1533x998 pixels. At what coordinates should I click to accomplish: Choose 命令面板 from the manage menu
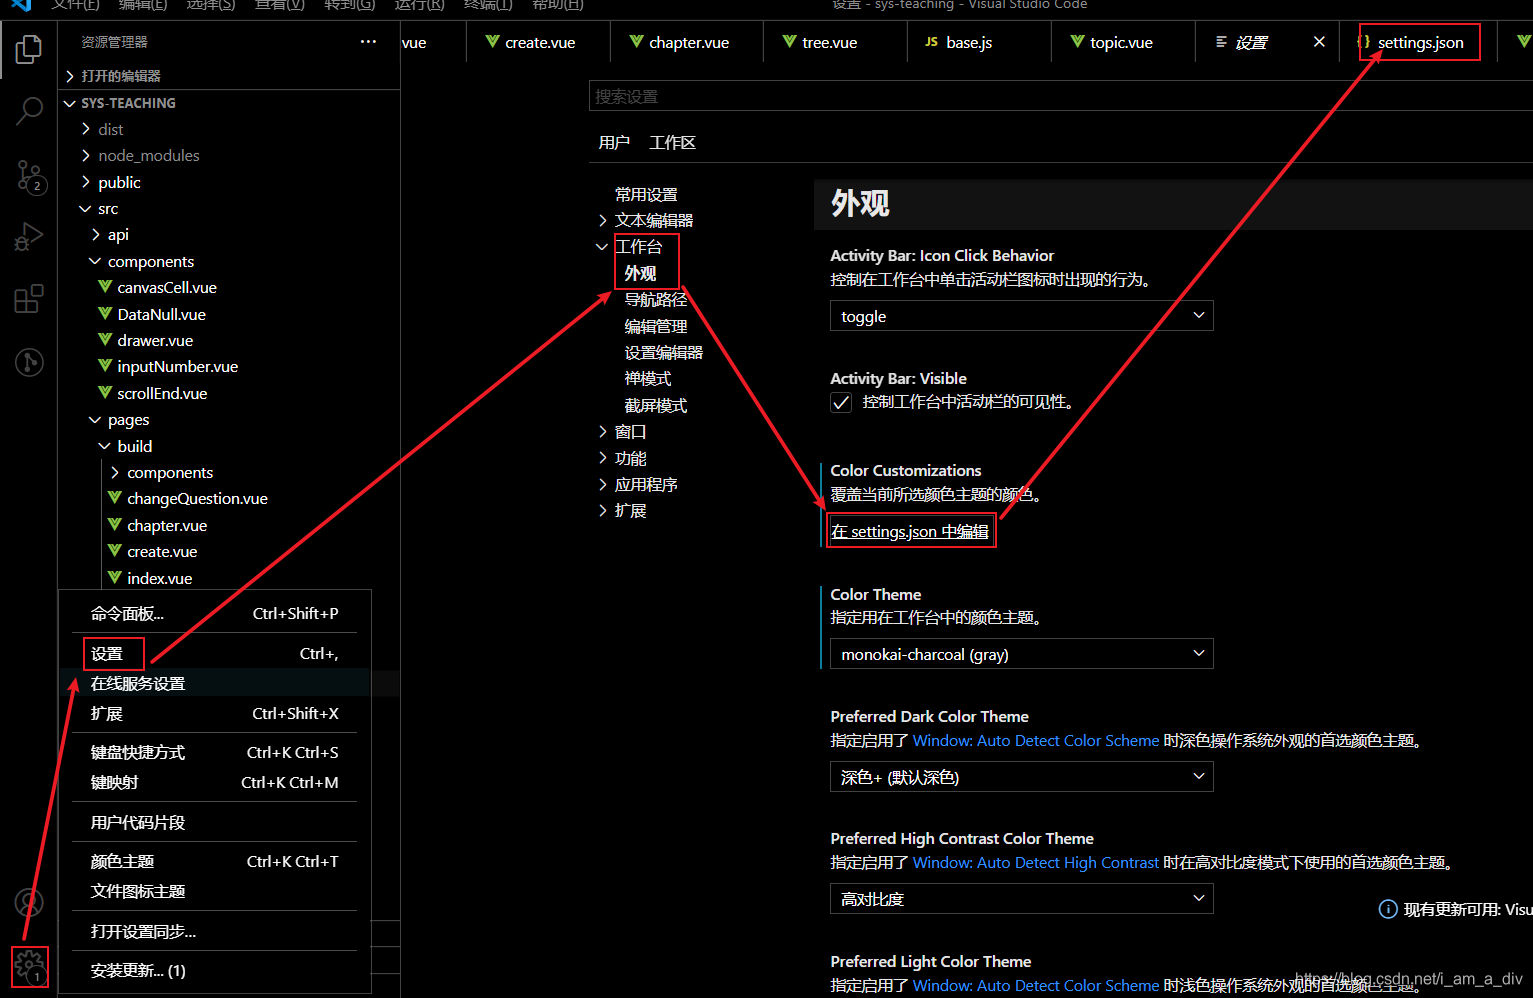[x=214, y=613]
